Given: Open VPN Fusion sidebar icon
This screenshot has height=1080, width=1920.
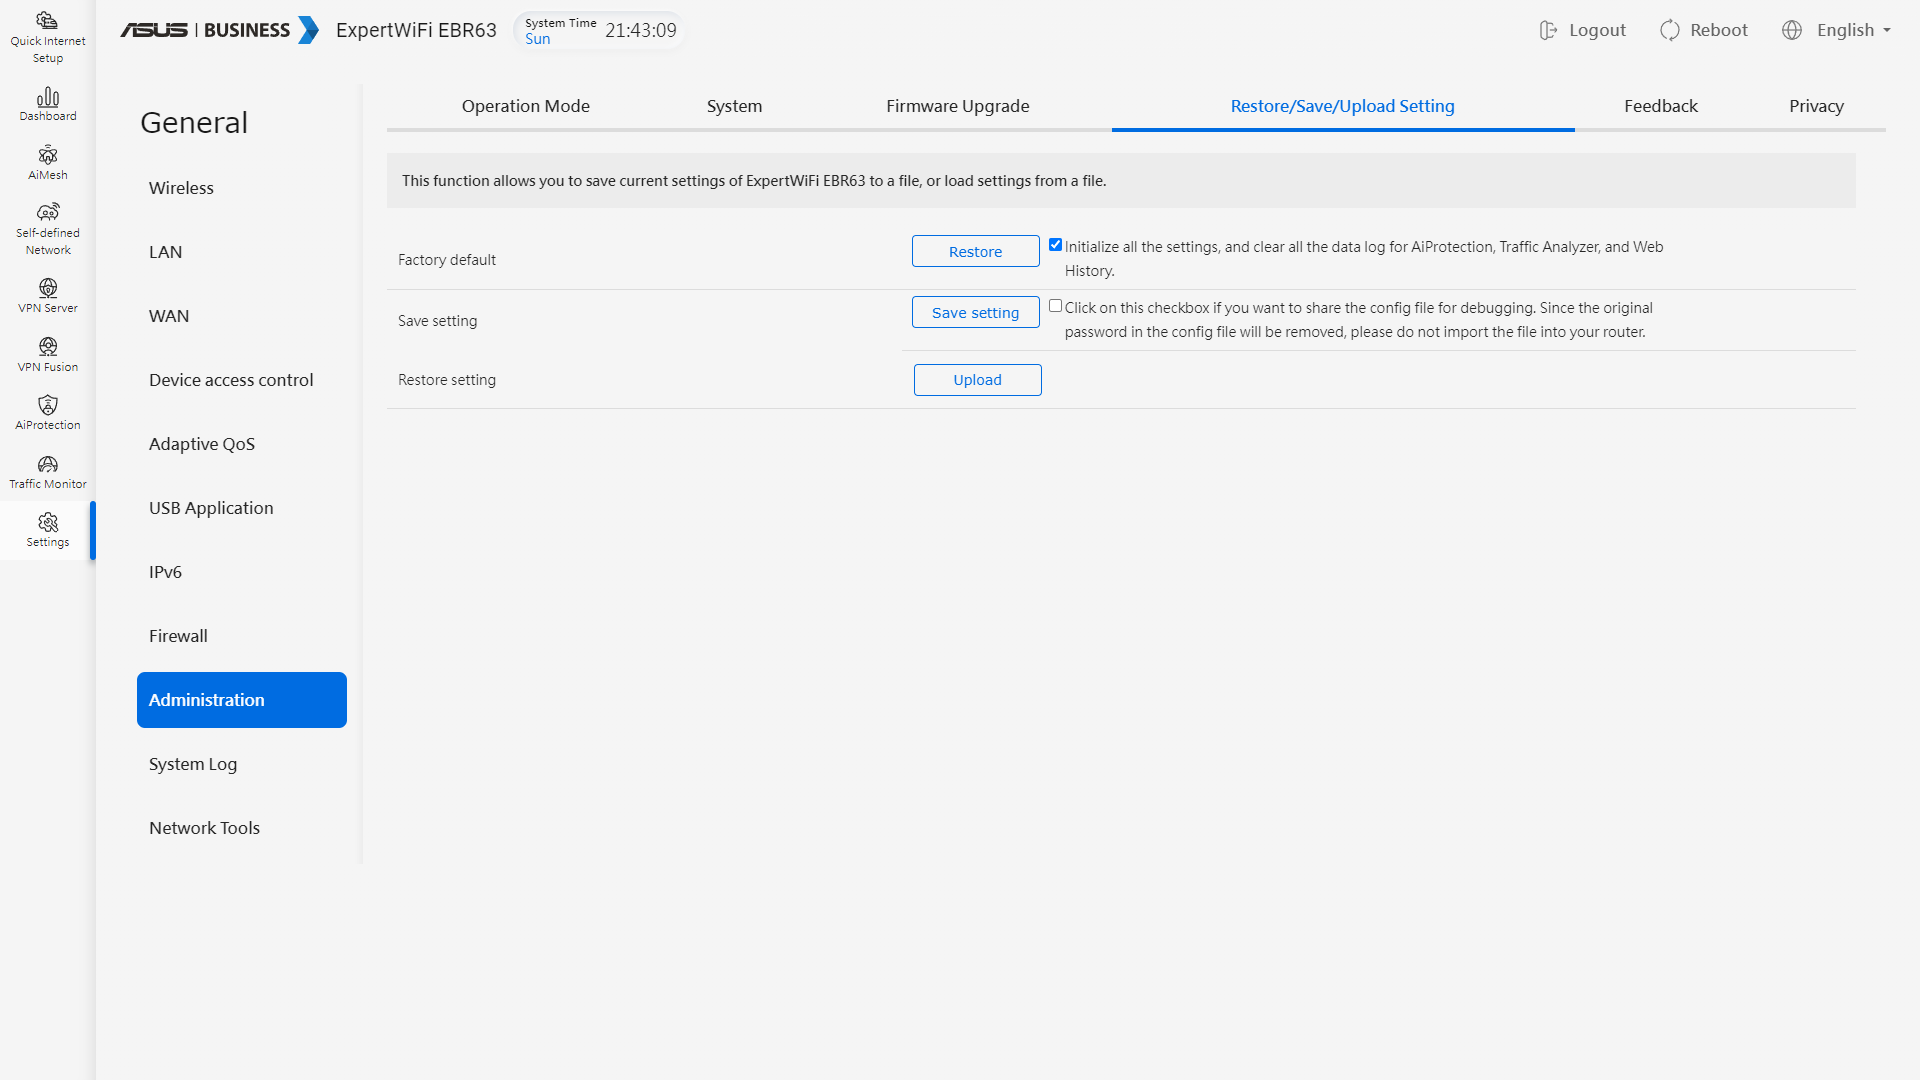Looking at the screenshot, I should pyautogui.click(x=47, y=354).
